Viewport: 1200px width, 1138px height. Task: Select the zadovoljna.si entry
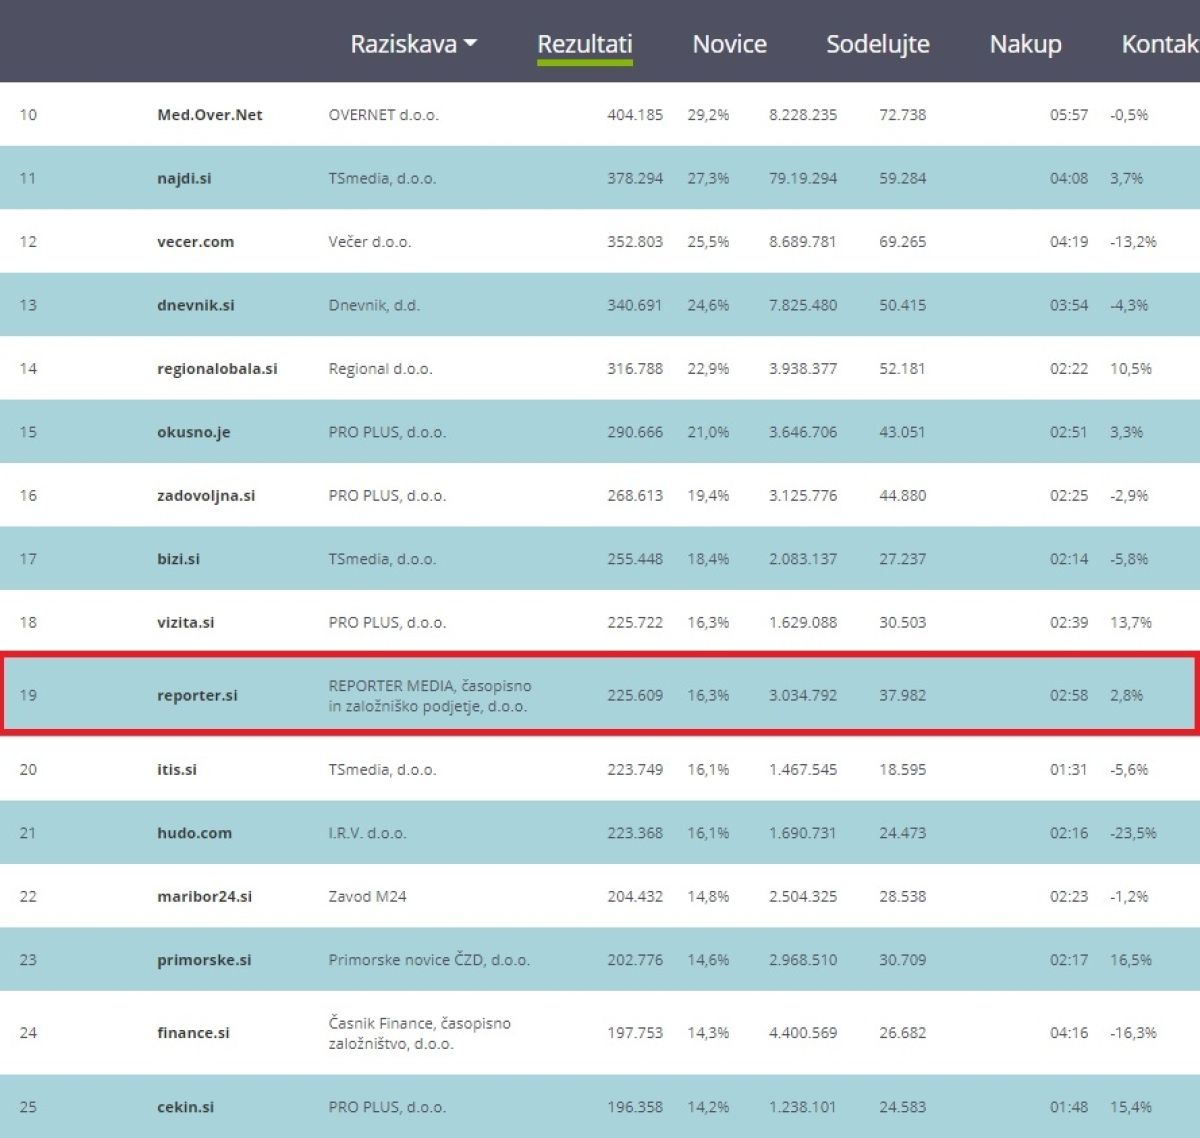(206, 496)
